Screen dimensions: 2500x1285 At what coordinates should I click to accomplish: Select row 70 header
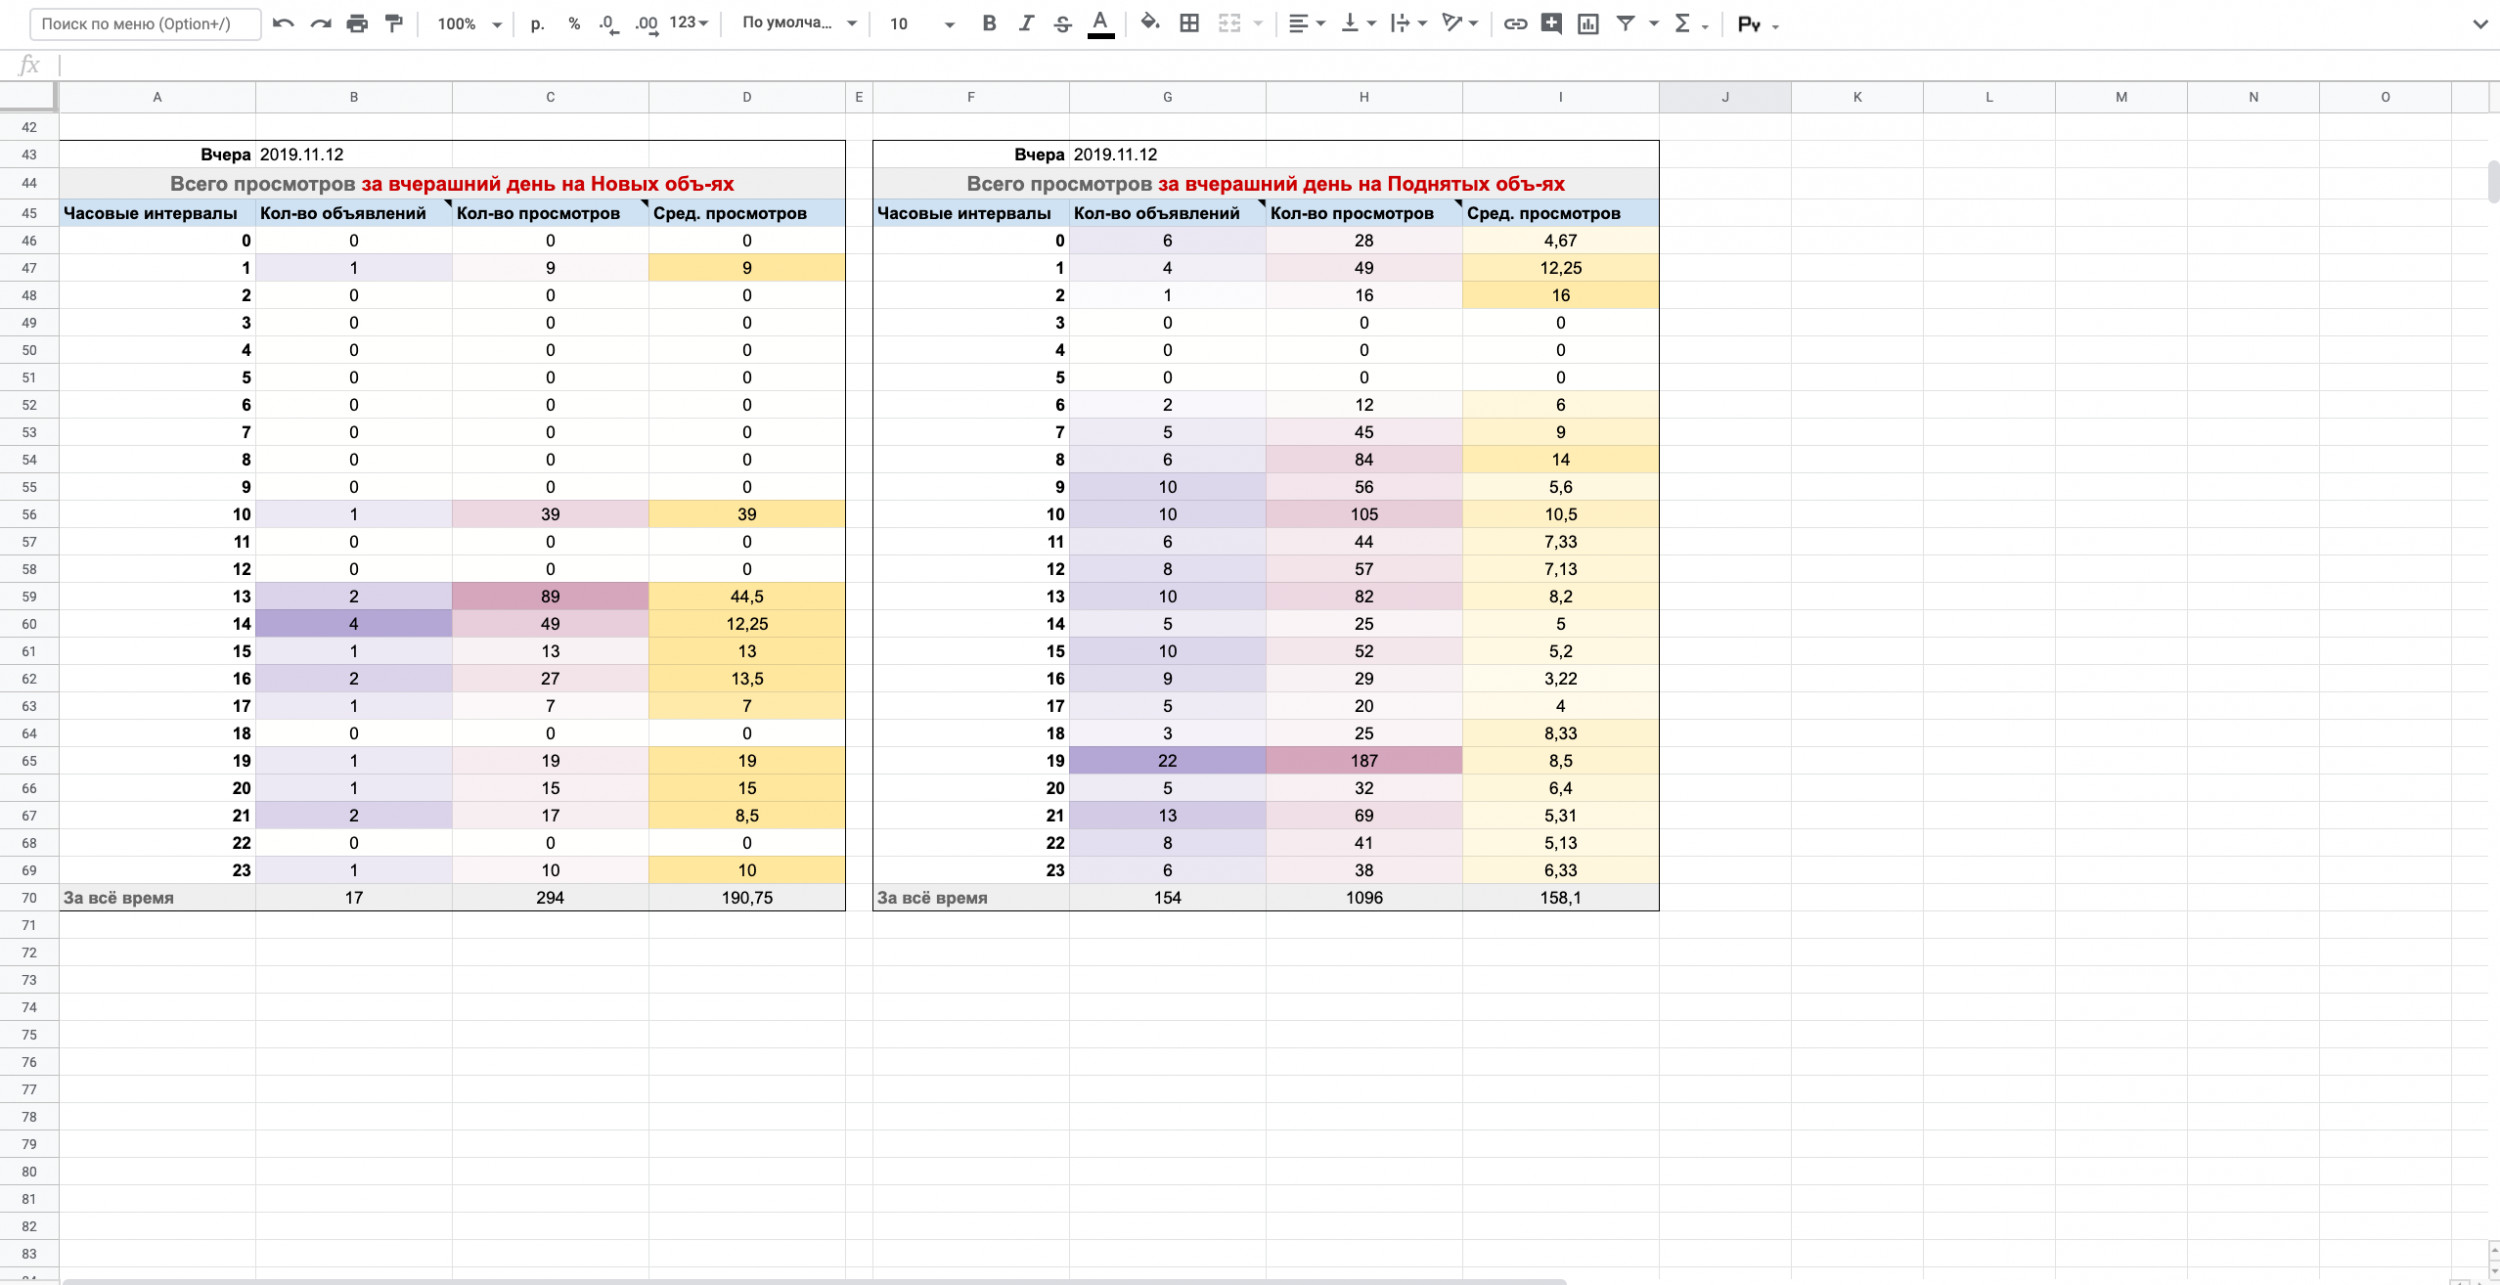[x=29, y=898]
